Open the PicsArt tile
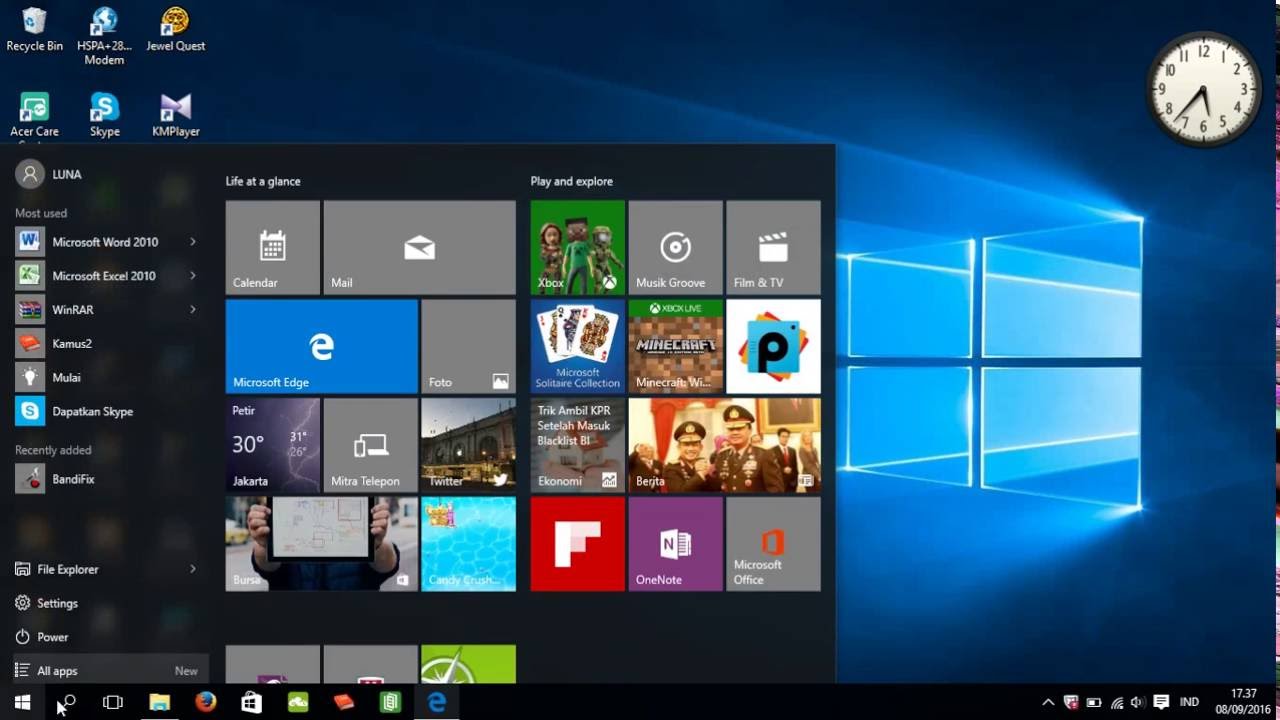 pyautogui.click(x=773, y=346)
